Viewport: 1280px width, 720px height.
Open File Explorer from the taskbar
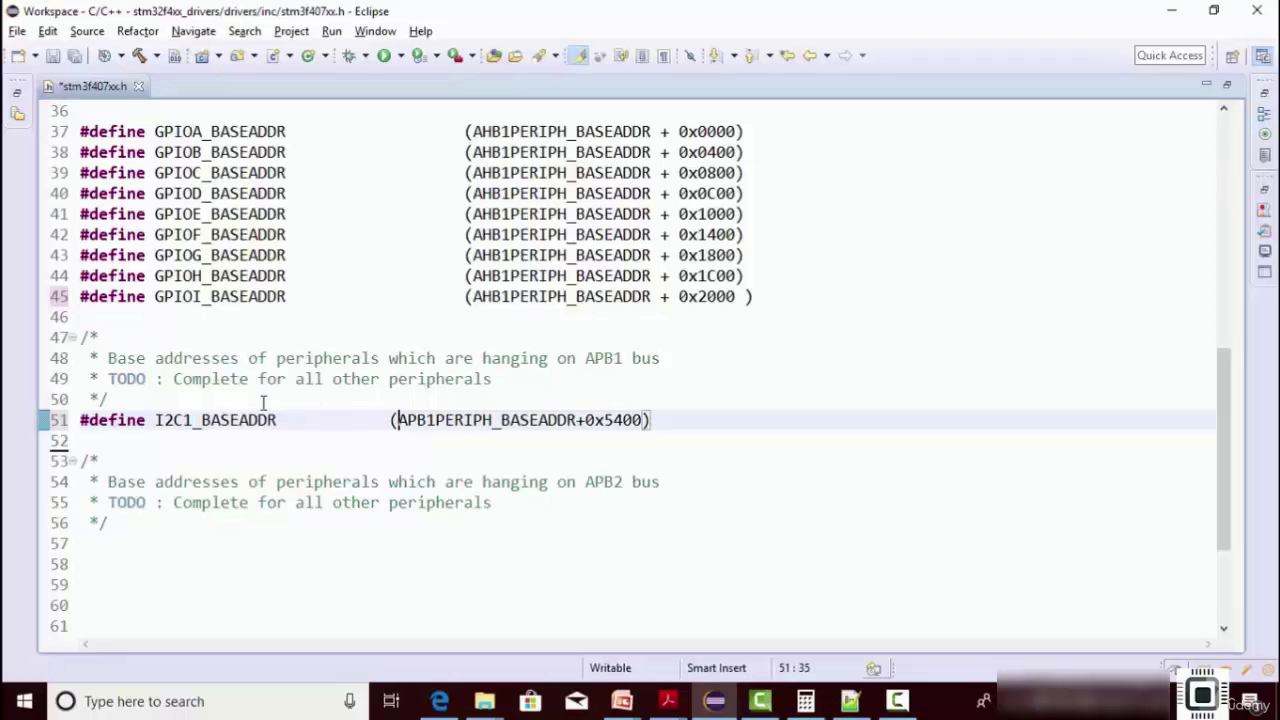(x=484, y=701)
